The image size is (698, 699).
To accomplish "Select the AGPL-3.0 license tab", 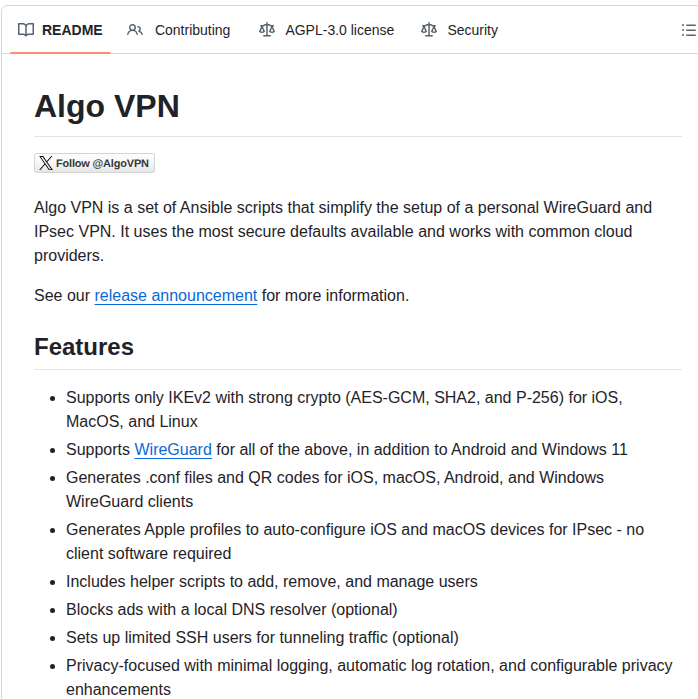I will (x=339, y=30).
